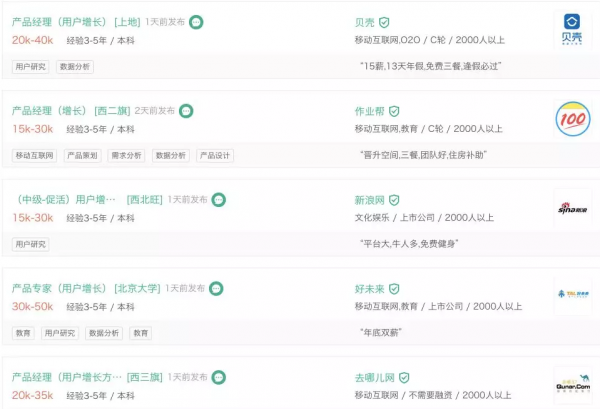This screenshot has width=600, height=409.
Task: Open the TAL 好未来 logo
Action: click(x=572, y=294)
